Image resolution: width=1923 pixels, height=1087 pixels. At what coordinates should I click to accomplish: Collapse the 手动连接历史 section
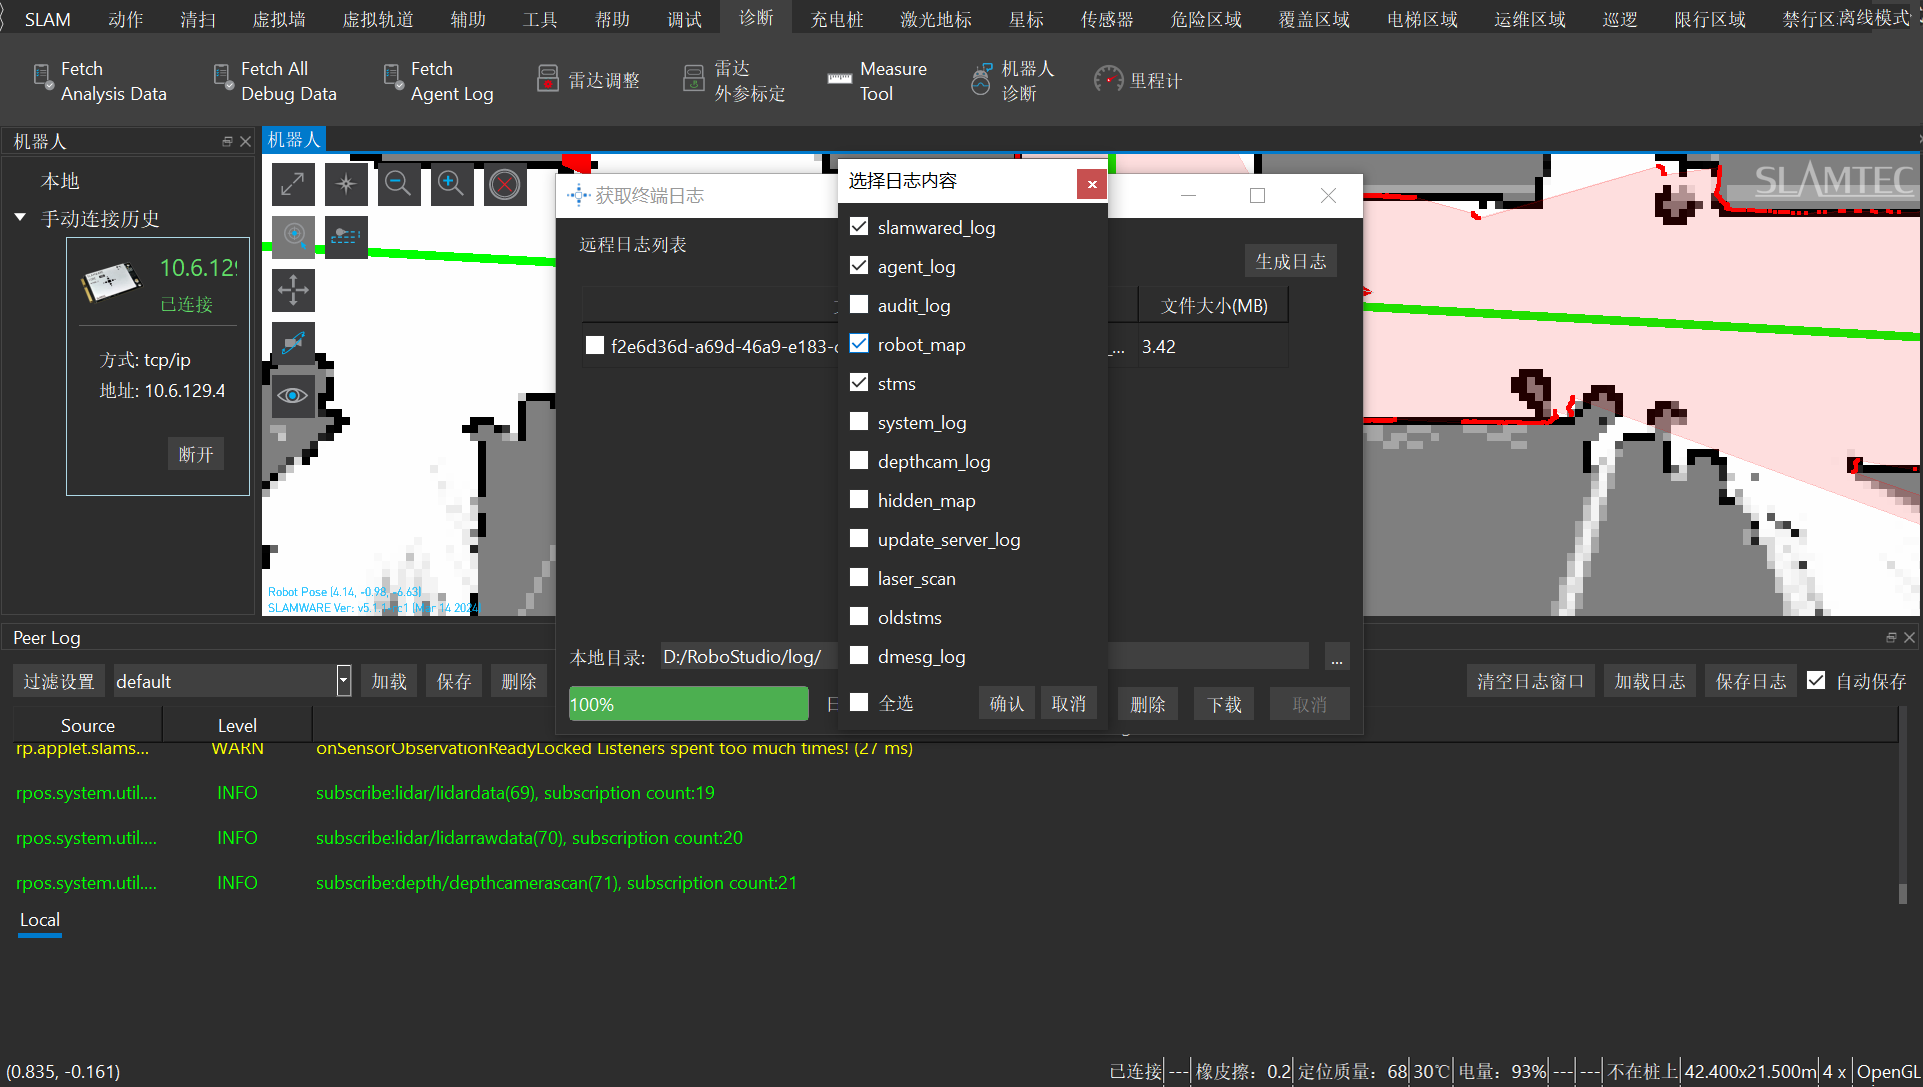[x=19, y=218]
